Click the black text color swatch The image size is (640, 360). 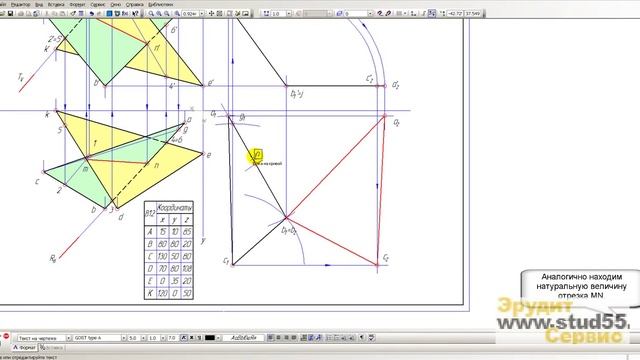click(210, 338)
